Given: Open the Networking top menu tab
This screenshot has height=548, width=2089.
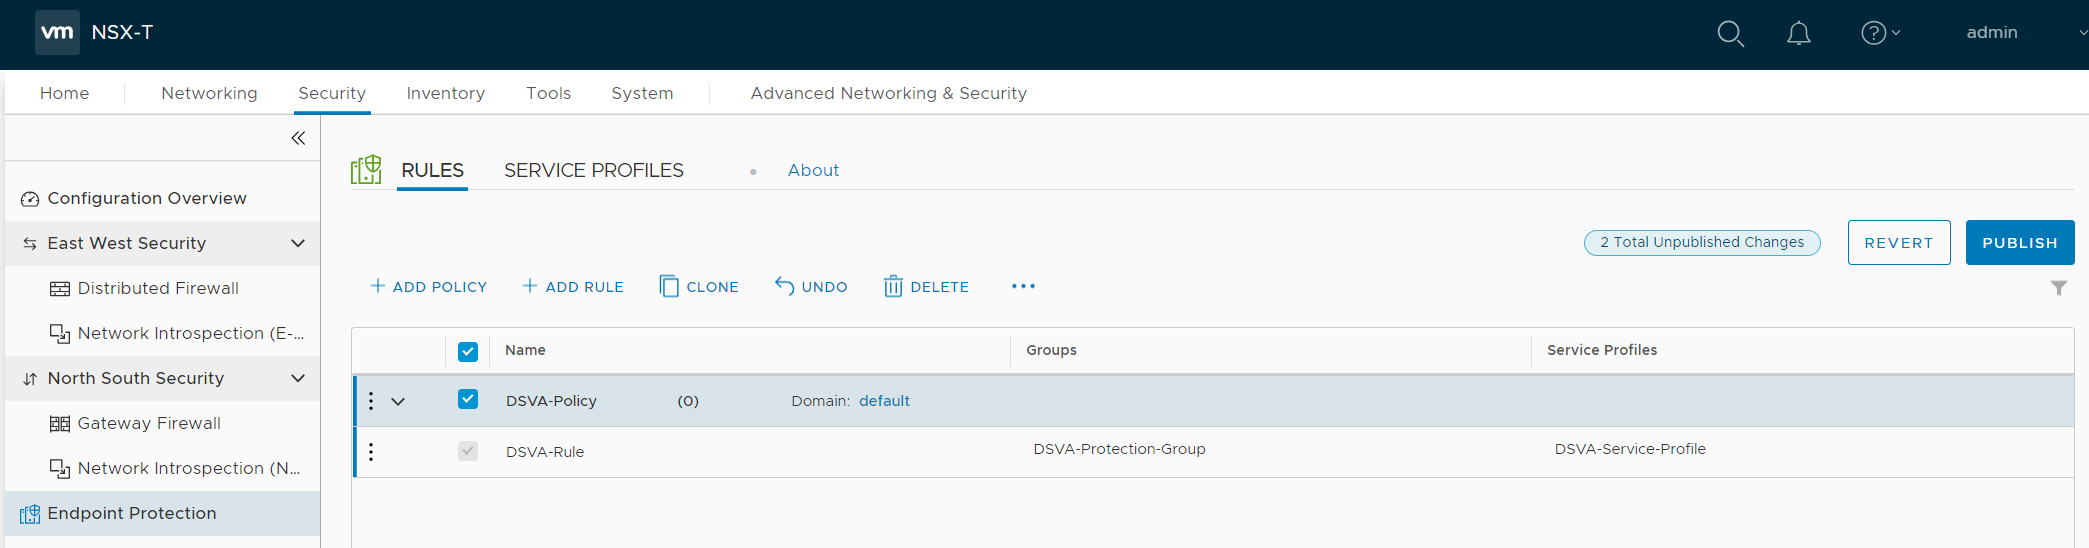Looking at the screenshot, I should coord(209,93).
